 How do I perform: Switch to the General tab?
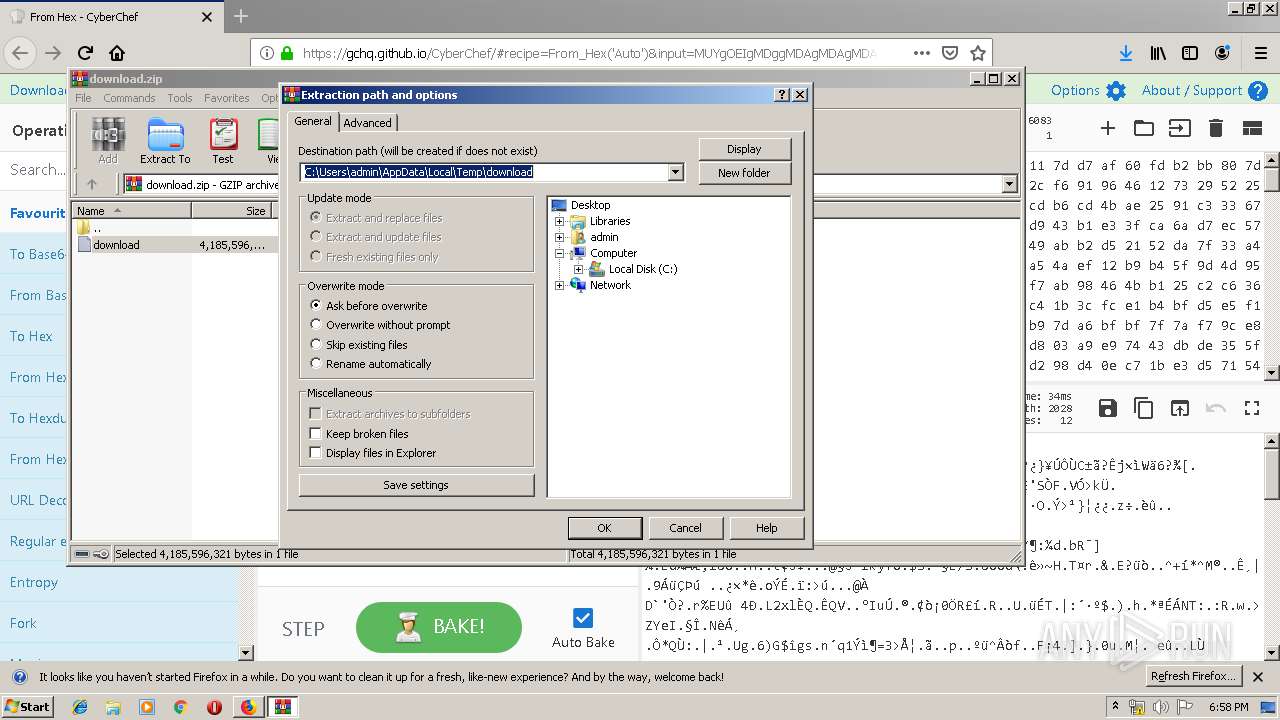click(313, 121)
